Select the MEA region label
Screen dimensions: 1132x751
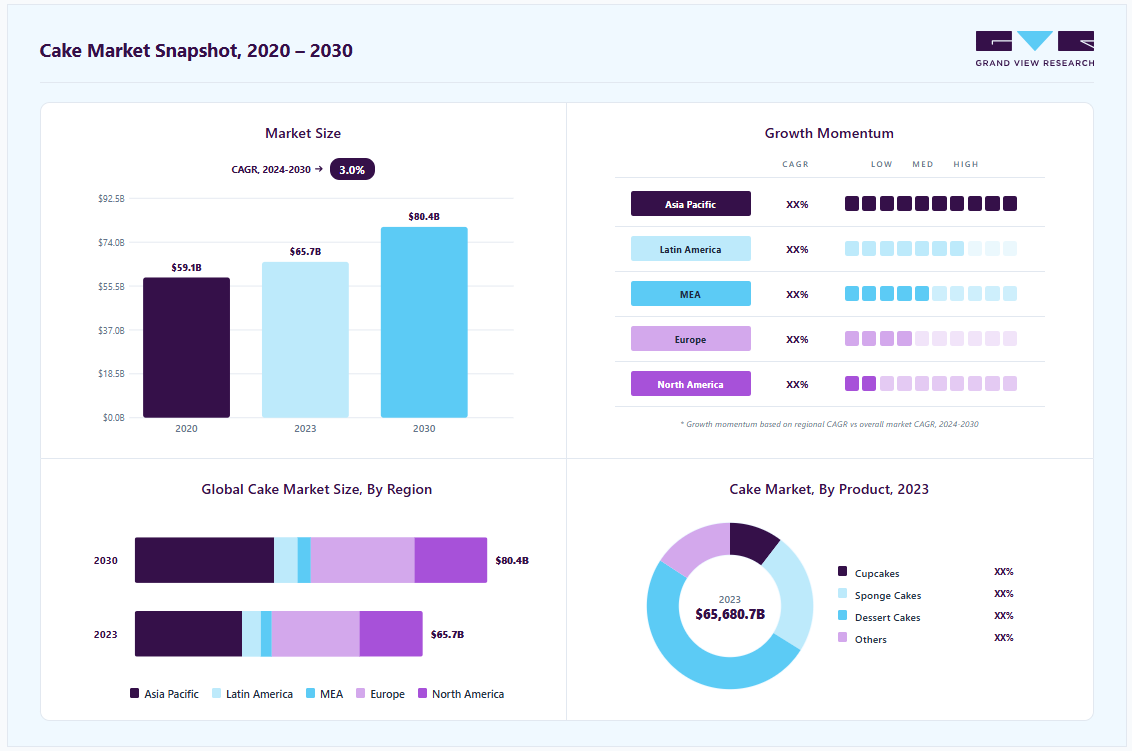click(690, 294)
